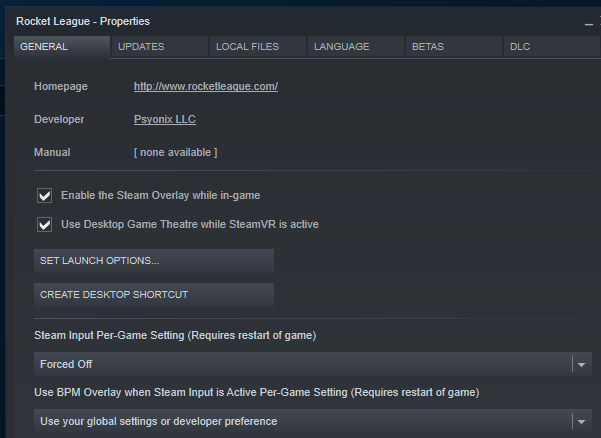This screenshot has height=438, width=601.
Task: Click the 'Manual' label
Action: click(x=52, y=153)
